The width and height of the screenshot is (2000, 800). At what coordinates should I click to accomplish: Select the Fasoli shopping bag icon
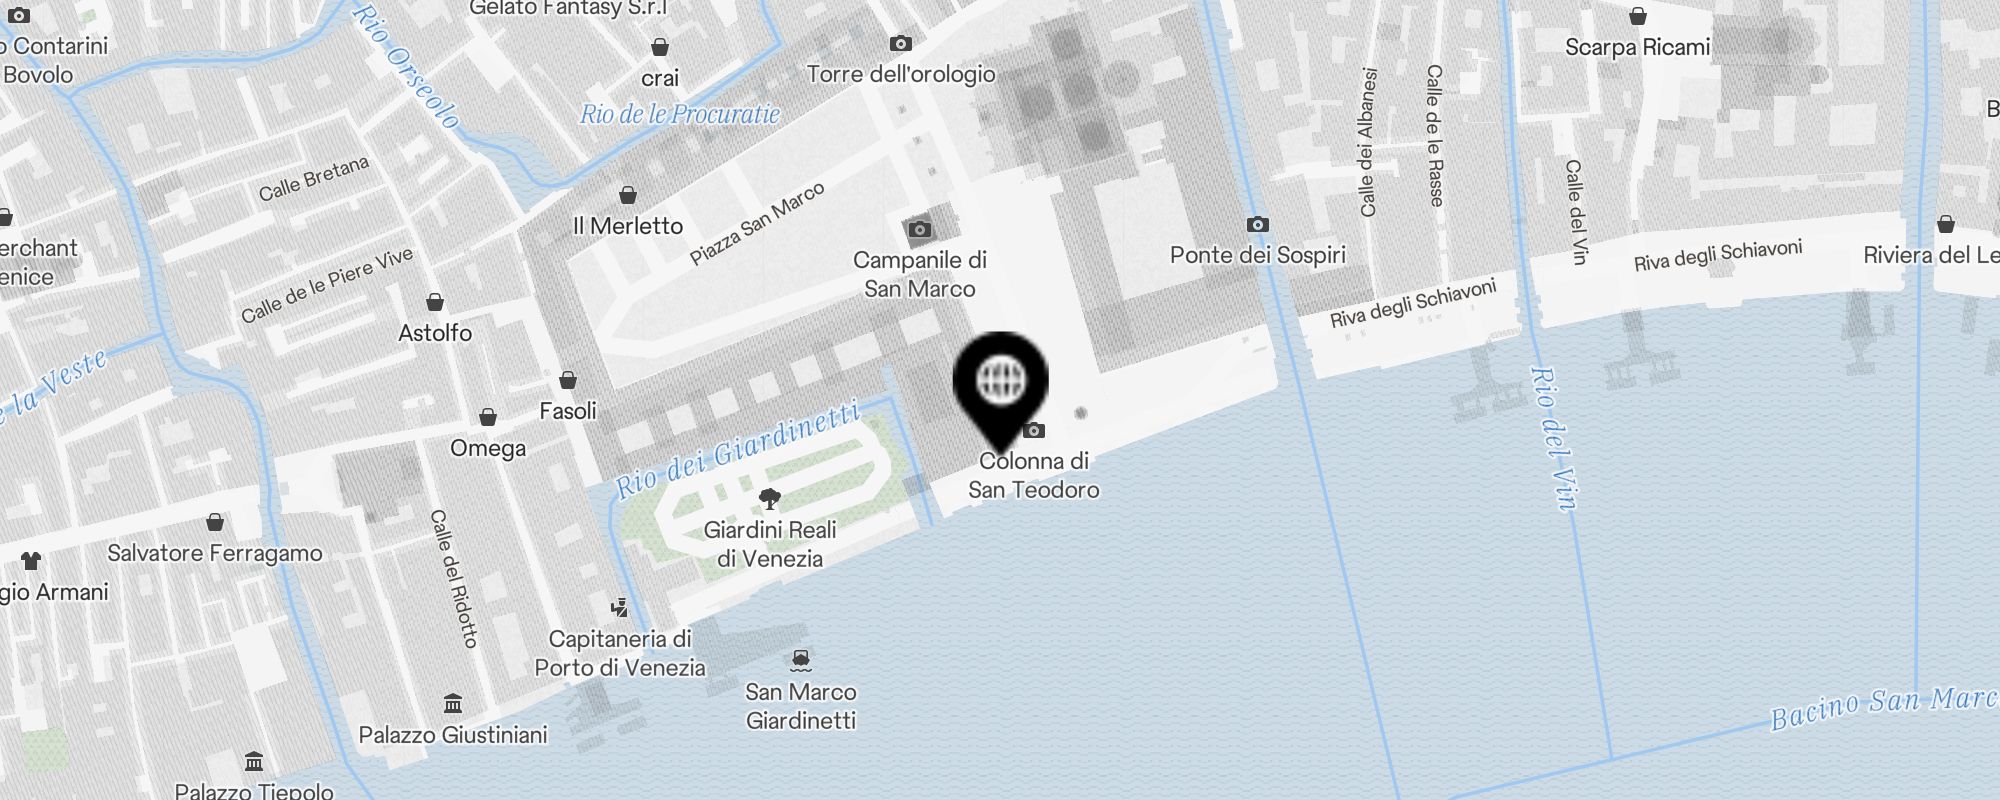(568, 380)
